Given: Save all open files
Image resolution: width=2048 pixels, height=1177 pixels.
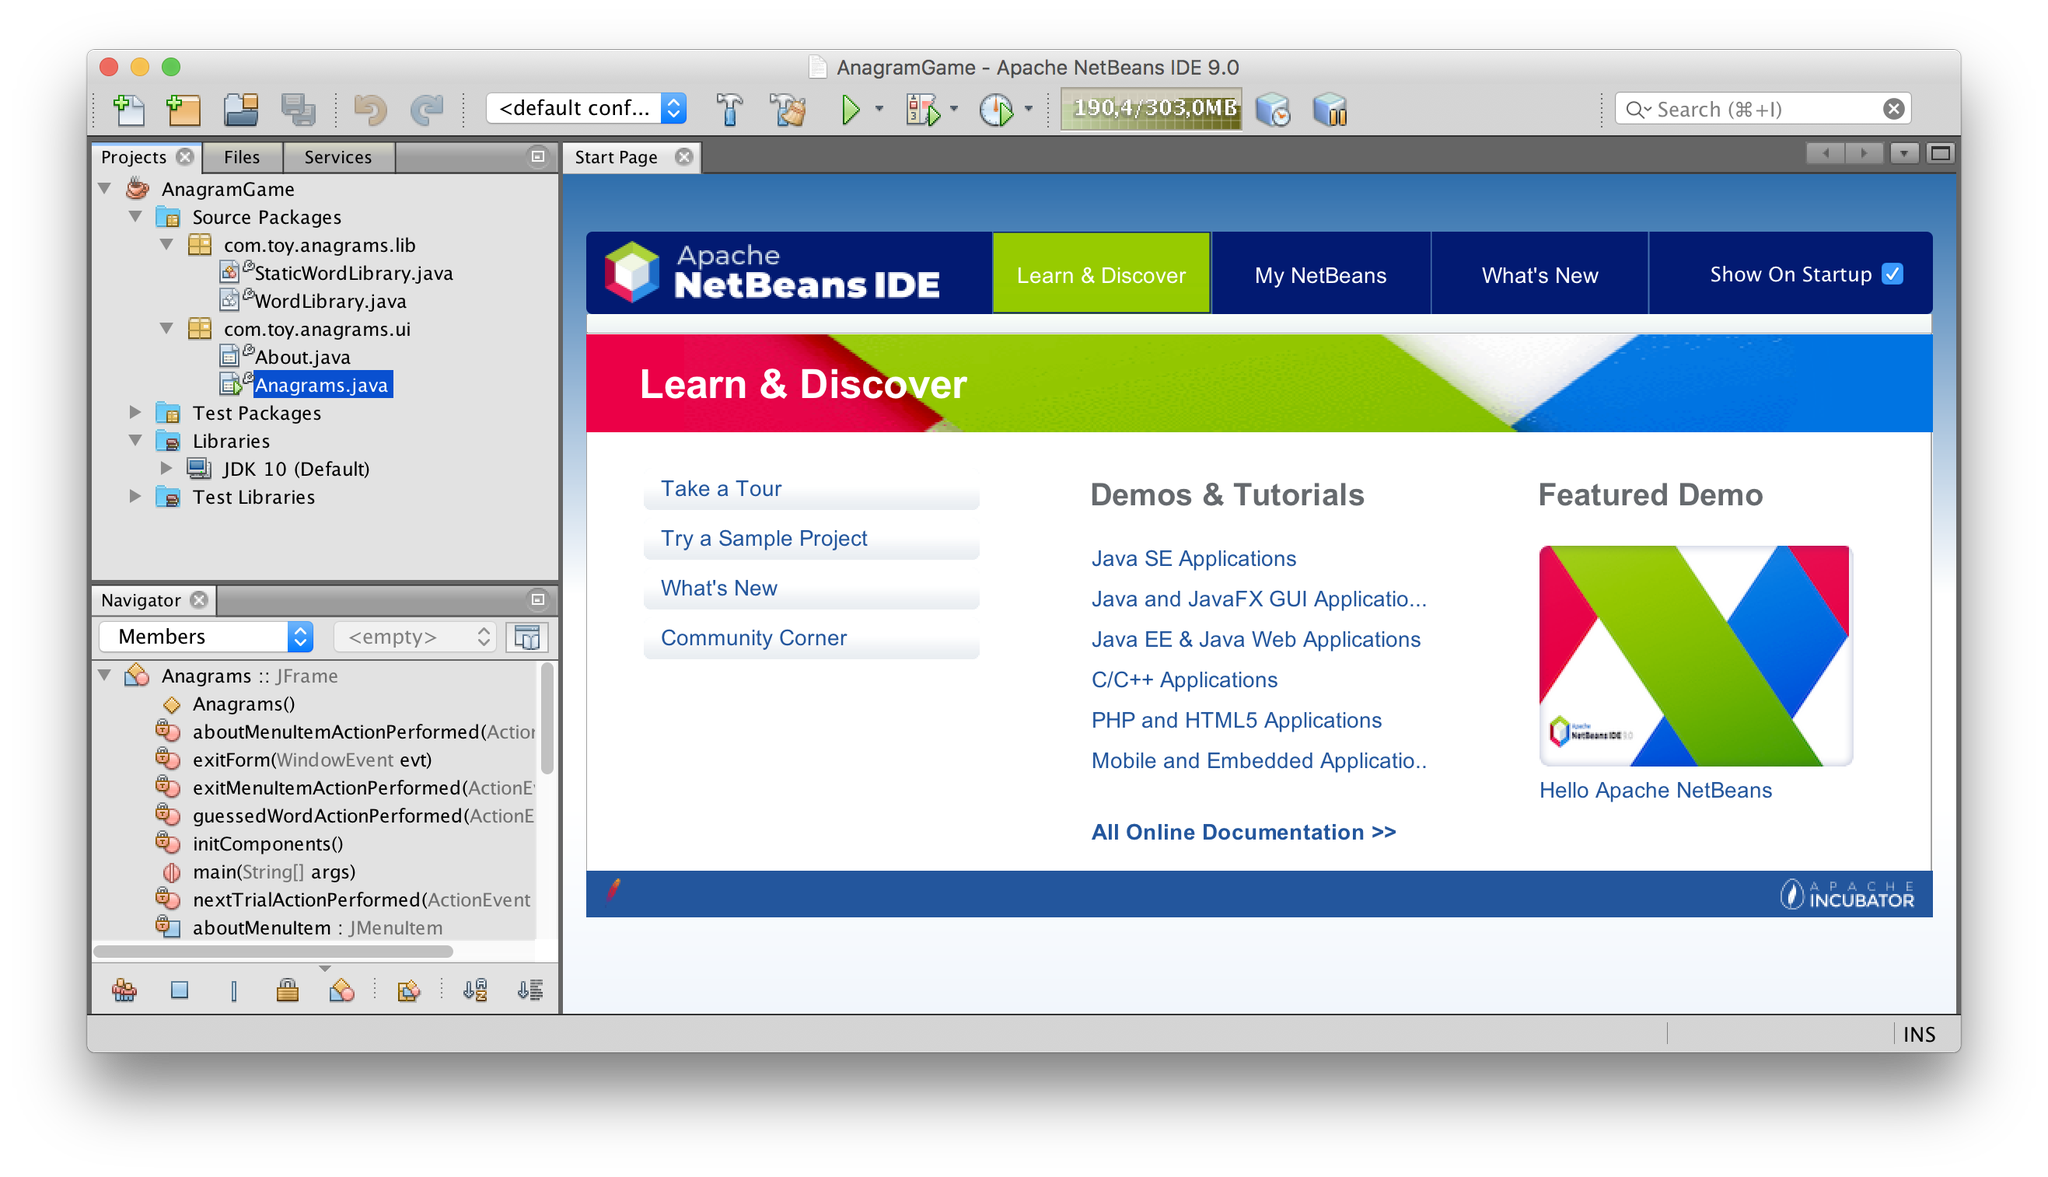Looking at the screenshot, I should 300,110.
